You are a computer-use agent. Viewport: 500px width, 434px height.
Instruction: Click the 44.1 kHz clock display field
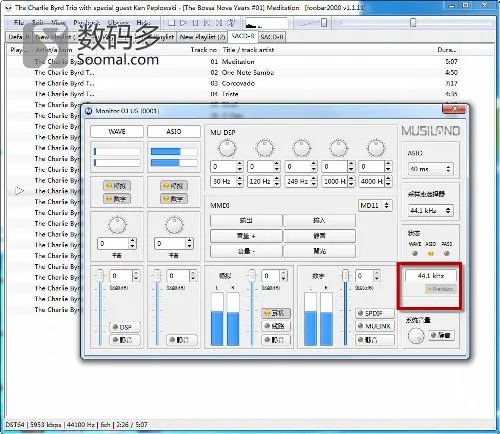click(x=430, y=276)
